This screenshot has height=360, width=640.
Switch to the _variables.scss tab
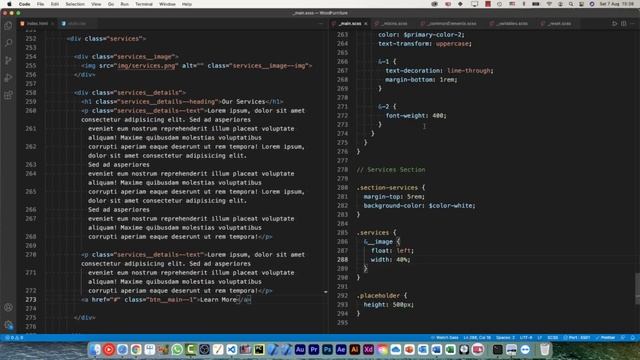512,24
